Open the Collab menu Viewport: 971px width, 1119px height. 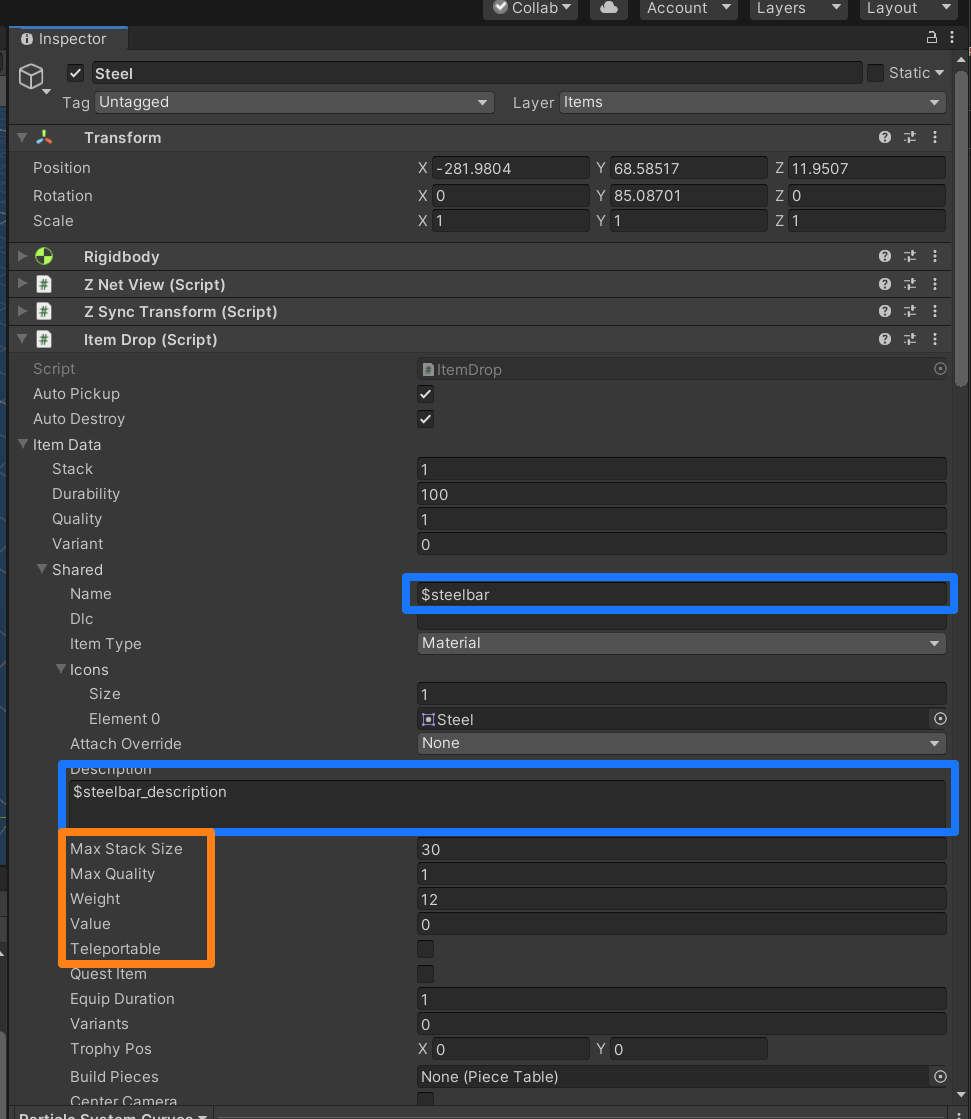[x=530, y=8]
